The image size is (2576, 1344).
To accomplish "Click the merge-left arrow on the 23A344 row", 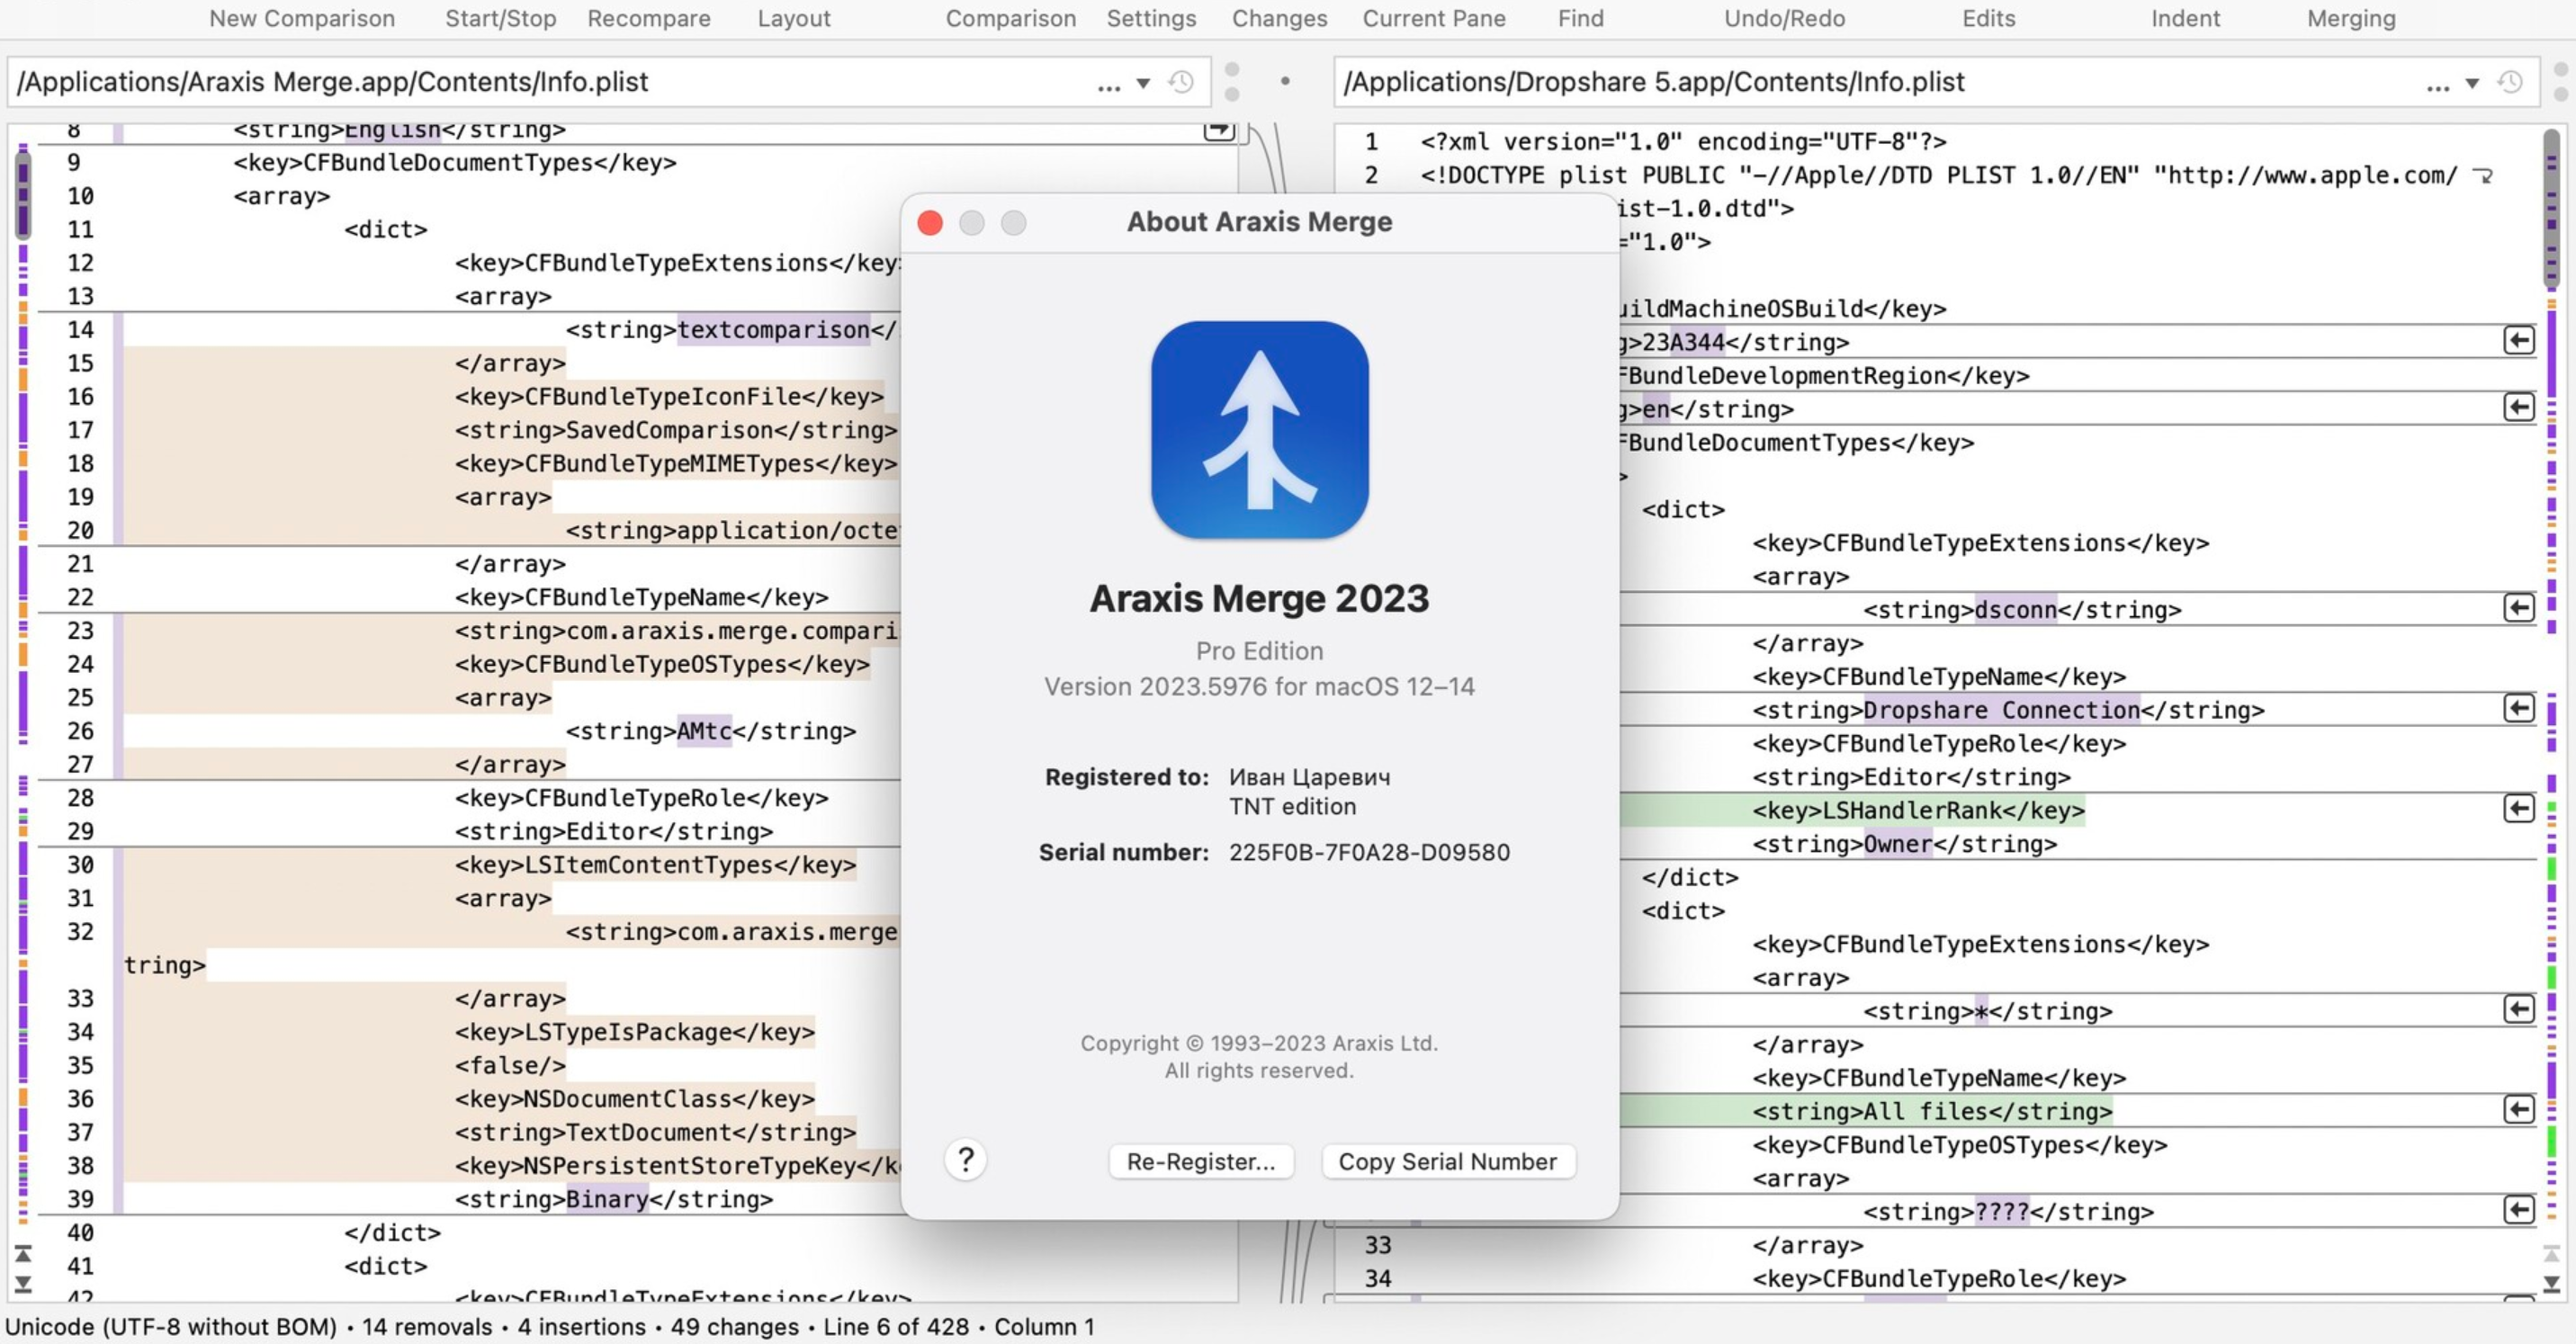I will point(2519,341).
